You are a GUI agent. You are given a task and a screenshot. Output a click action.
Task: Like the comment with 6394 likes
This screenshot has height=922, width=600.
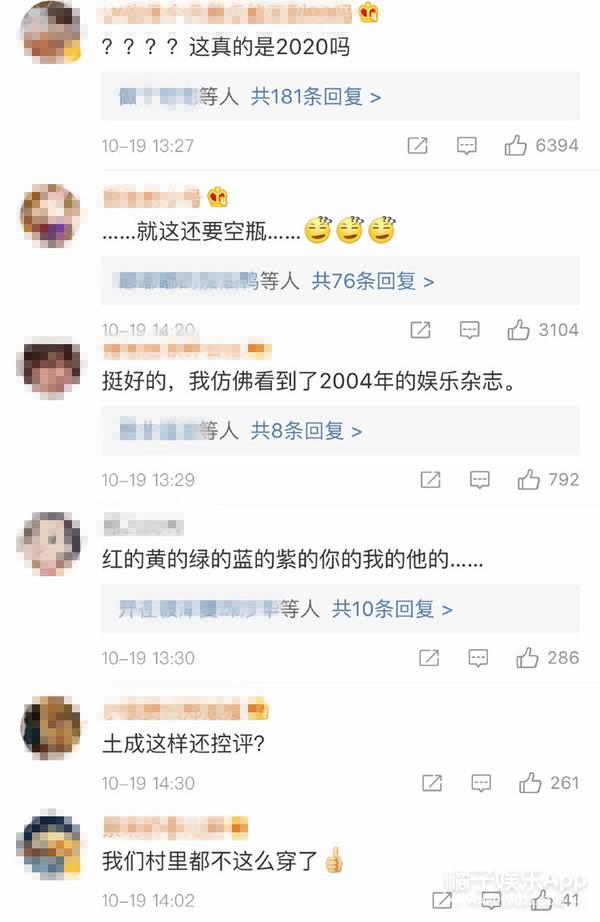(x=515, y=145)
